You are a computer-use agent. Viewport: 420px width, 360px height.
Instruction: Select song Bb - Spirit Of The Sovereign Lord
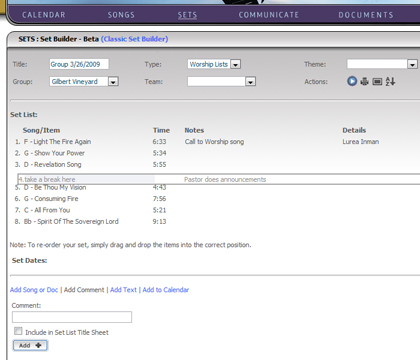(x=71, y=221)
